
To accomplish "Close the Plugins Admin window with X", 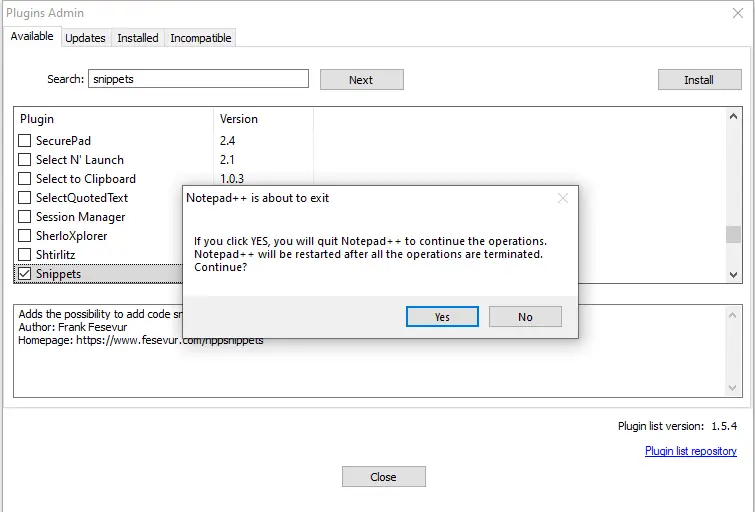I will coord(738,13).
